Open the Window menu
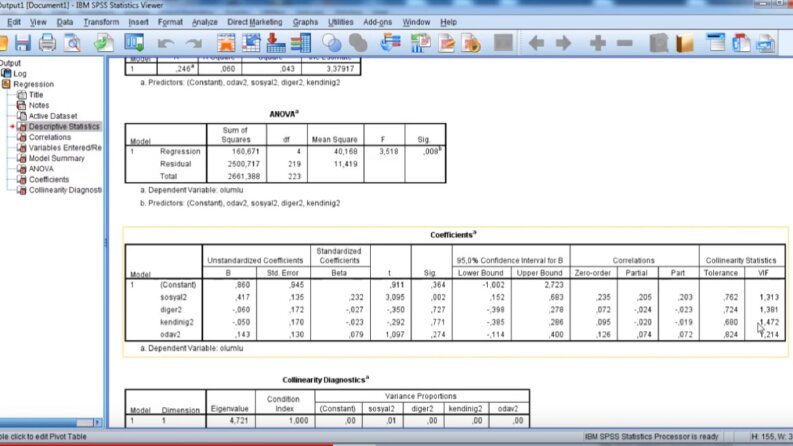This screenshot has width=793, height=446. coord(416,22)
